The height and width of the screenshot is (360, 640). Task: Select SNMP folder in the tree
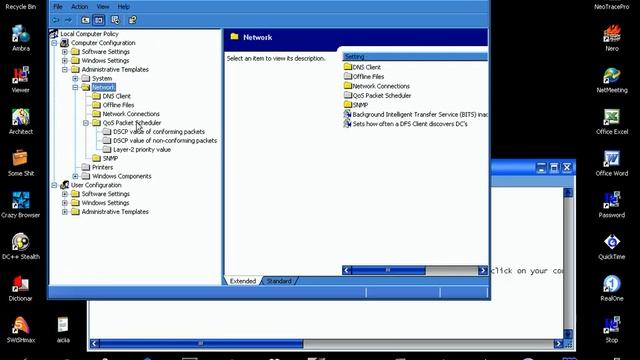[x=110, y=158]
